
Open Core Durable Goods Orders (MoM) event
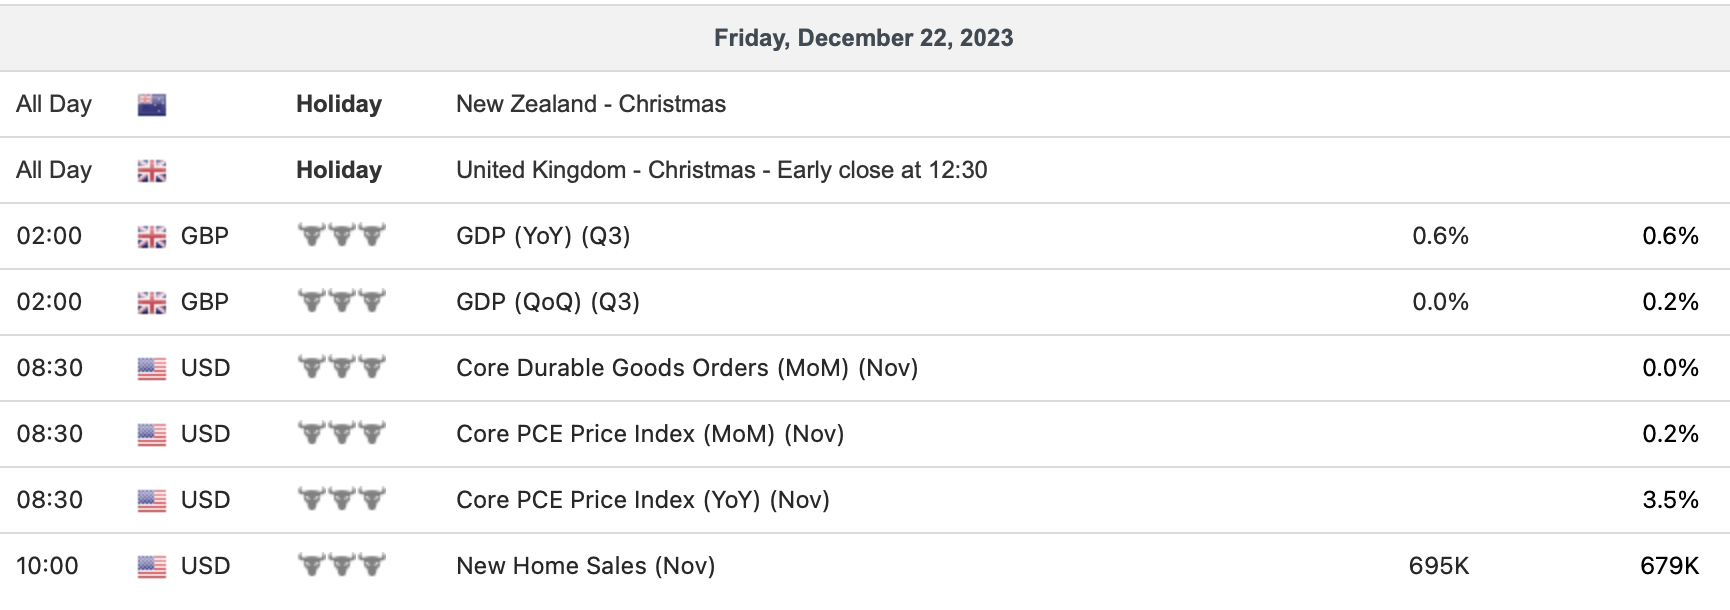point(687,368)
